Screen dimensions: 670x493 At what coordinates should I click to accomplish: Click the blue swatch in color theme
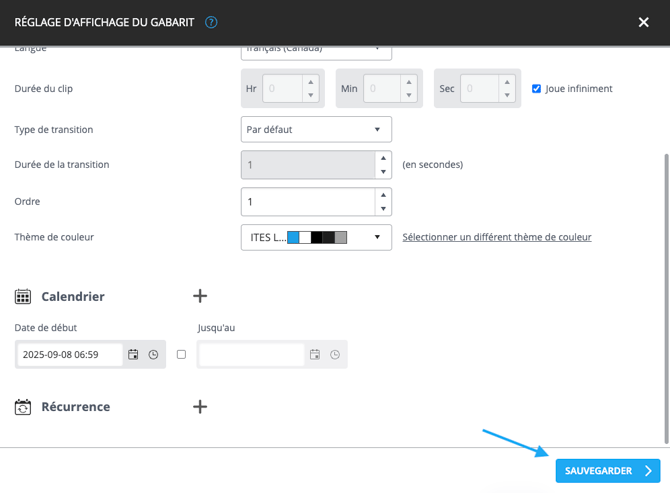293,237
